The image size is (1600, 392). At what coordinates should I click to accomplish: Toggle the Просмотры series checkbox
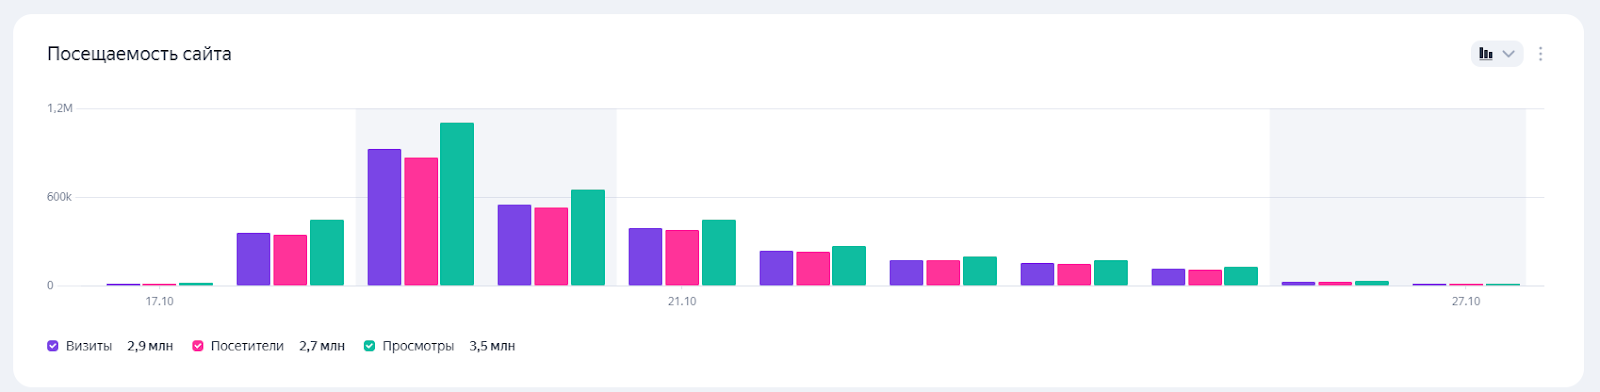pyautogui.click(x=369, y=346)
